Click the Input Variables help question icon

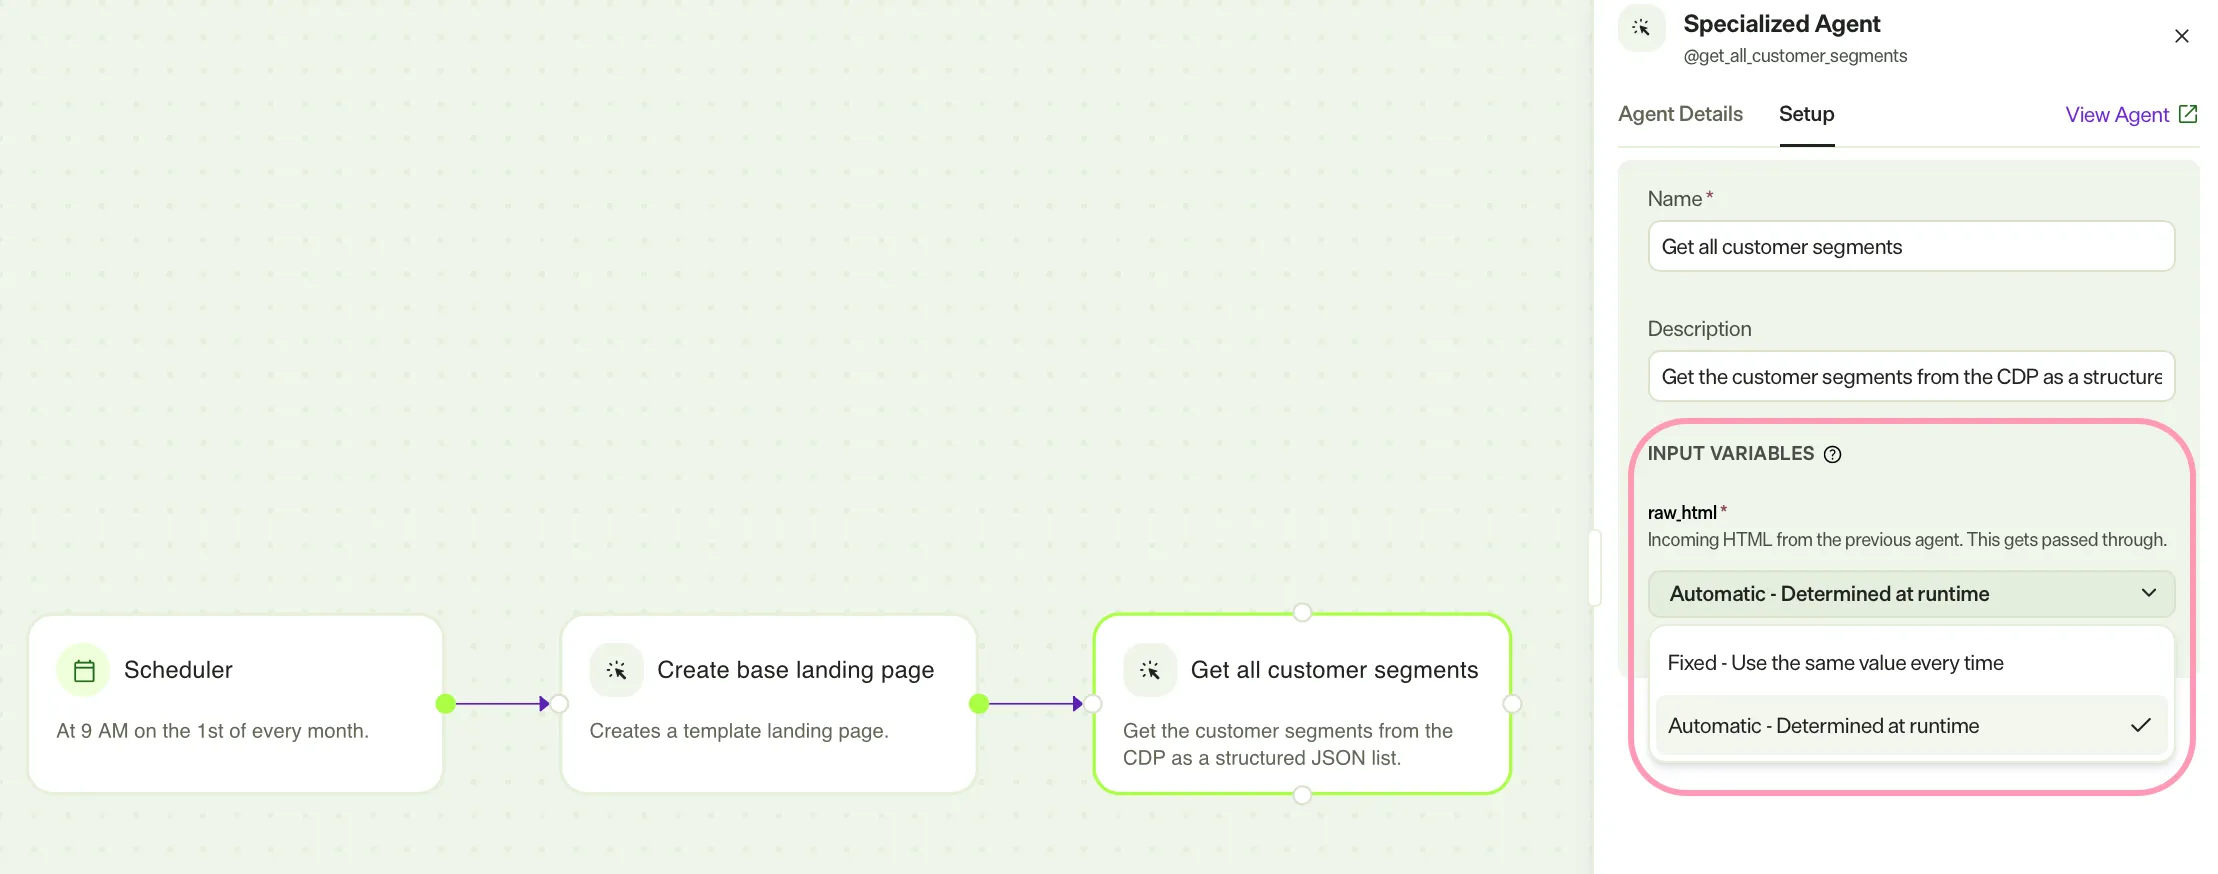click(x=1832, y=454)
